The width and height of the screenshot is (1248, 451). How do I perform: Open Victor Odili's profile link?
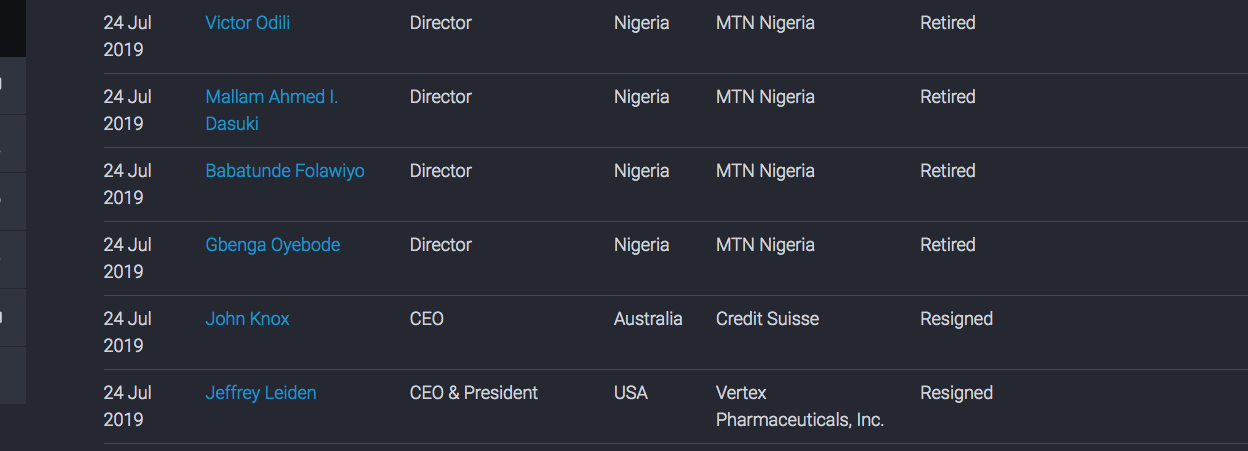[247, 23]
